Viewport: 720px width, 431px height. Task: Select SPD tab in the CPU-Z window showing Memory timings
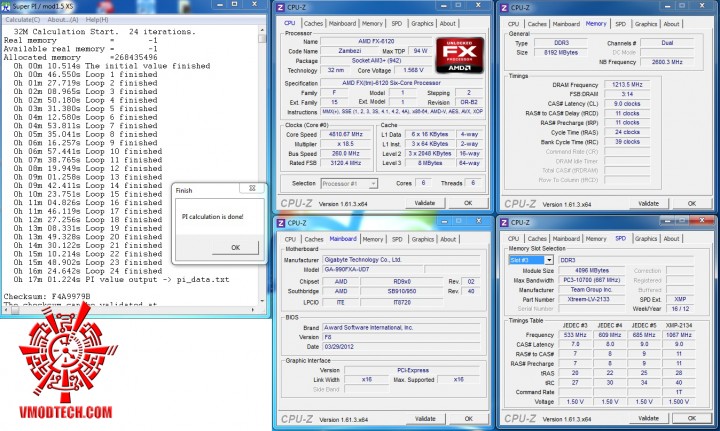coord(620,24)
